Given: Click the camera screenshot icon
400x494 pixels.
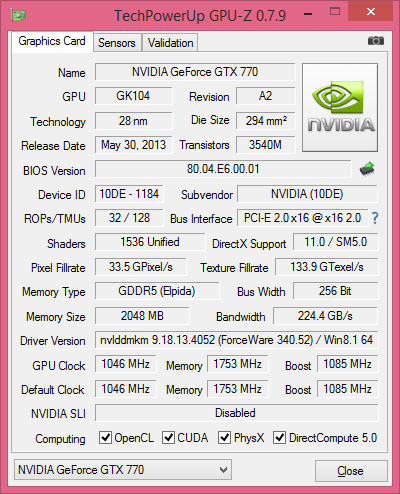Looking at the screenshot, I should [376, 41].
